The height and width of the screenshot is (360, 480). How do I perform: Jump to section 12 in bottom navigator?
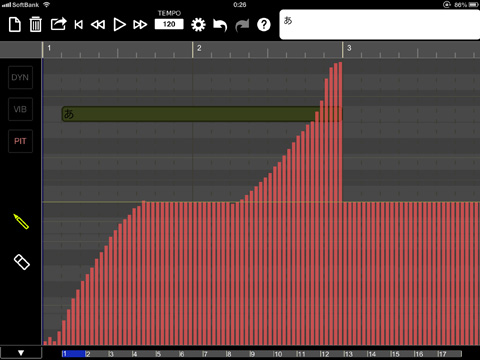(332, 354)
